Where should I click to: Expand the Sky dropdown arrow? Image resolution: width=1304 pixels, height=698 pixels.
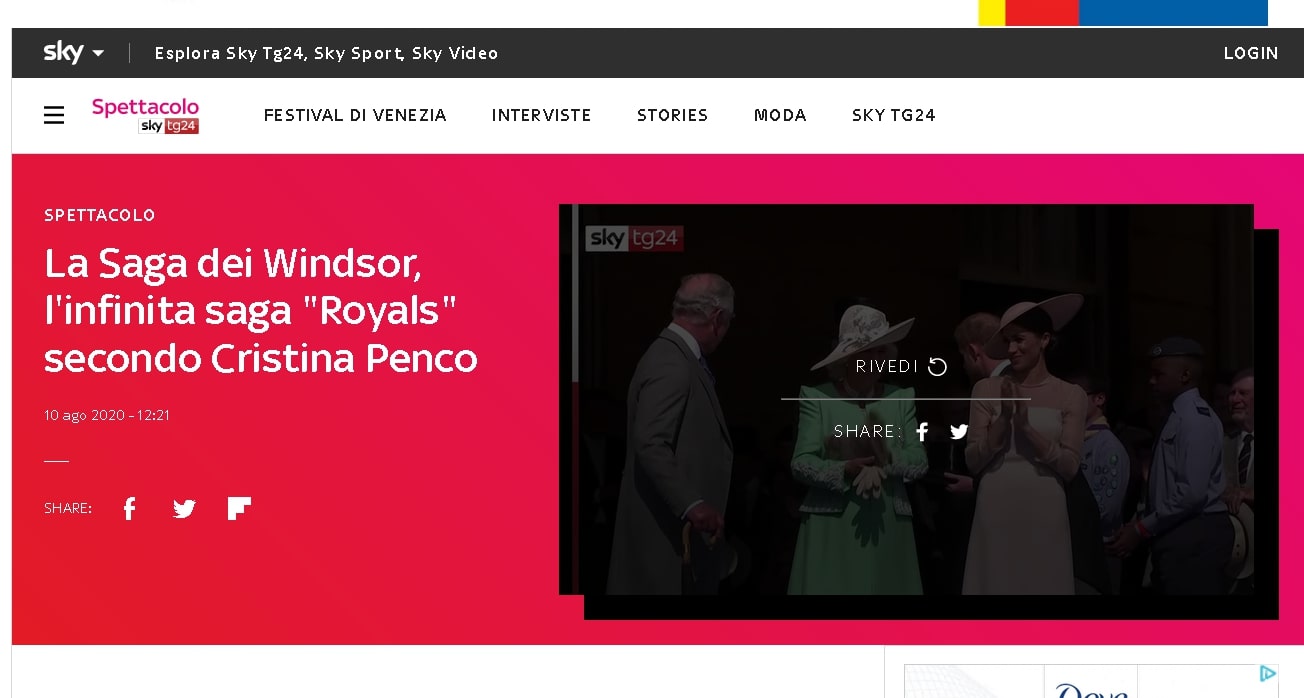(98, 53)
